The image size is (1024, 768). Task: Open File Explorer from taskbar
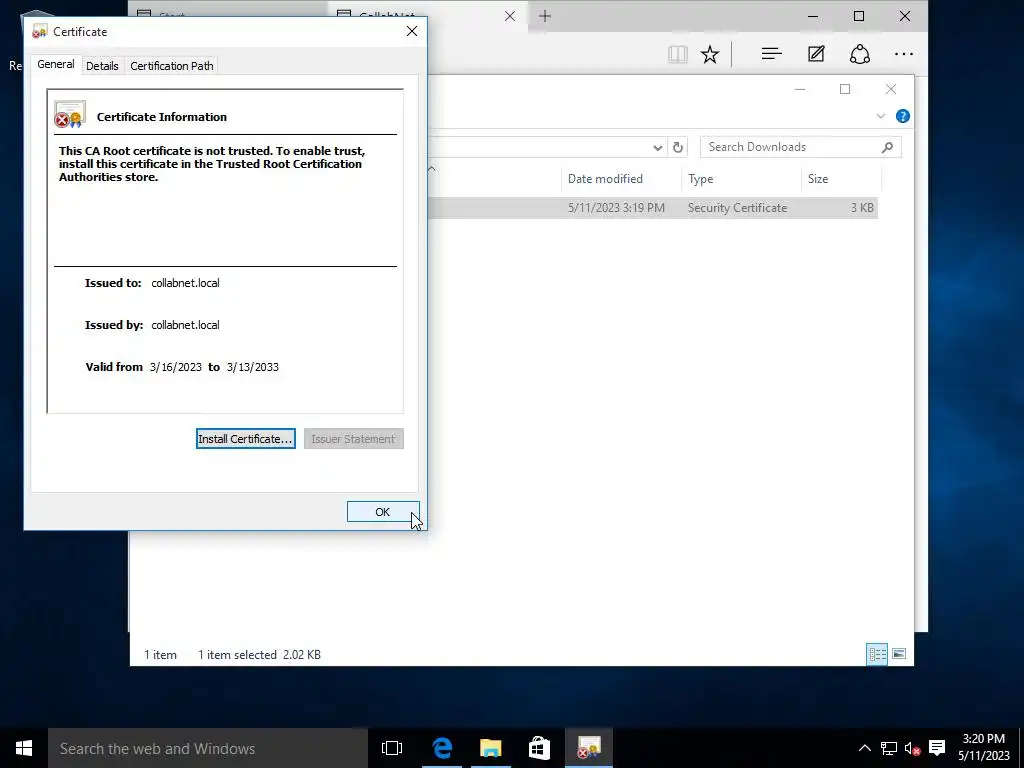tap(490, 748)
